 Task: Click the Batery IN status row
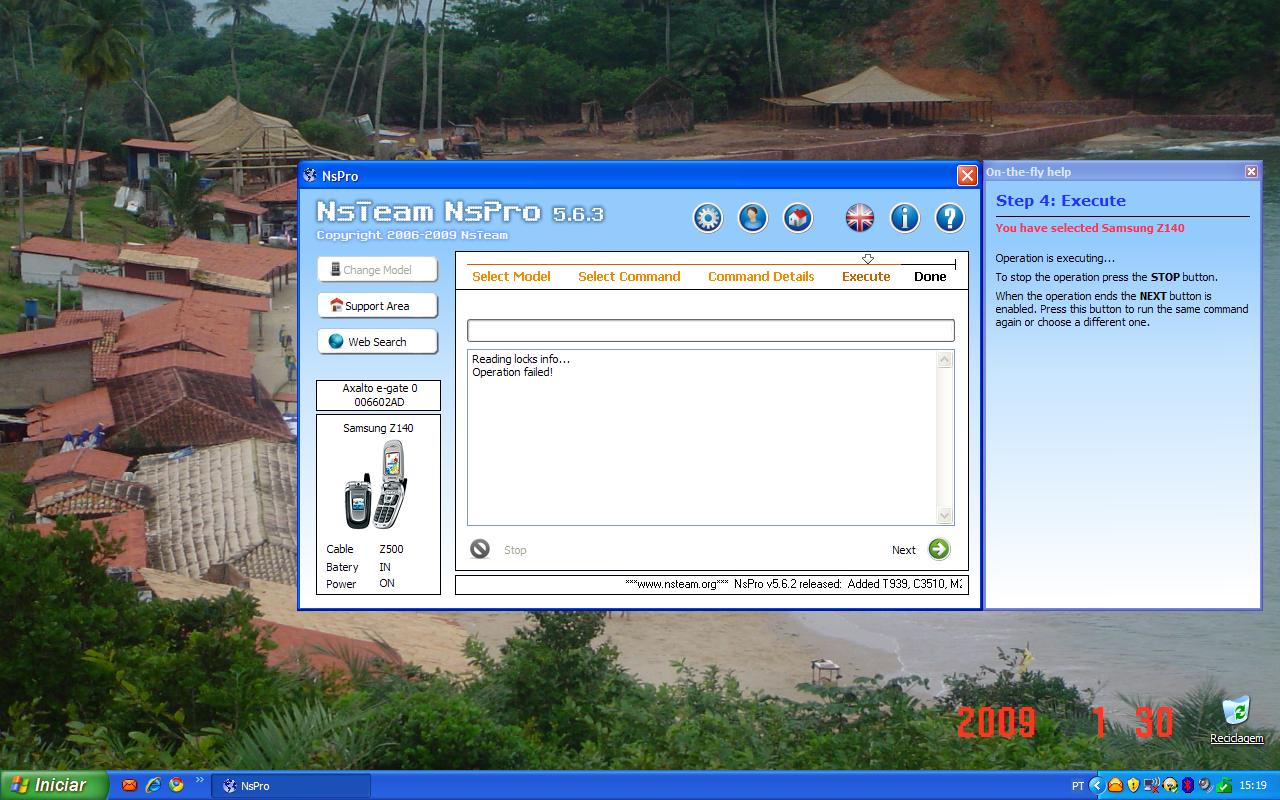coord(359,567)
